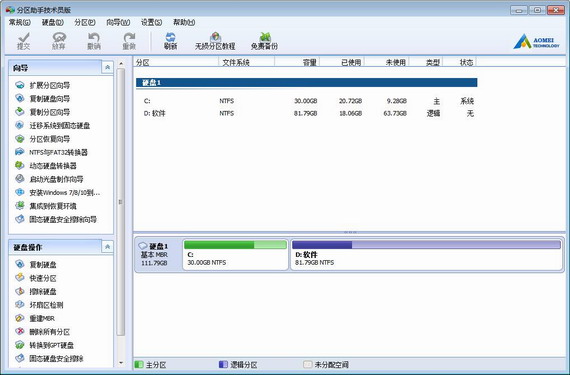570x375 pixels.
Task: Click the 重做 (redo) toolbar icon
Action: coord(129,41)
